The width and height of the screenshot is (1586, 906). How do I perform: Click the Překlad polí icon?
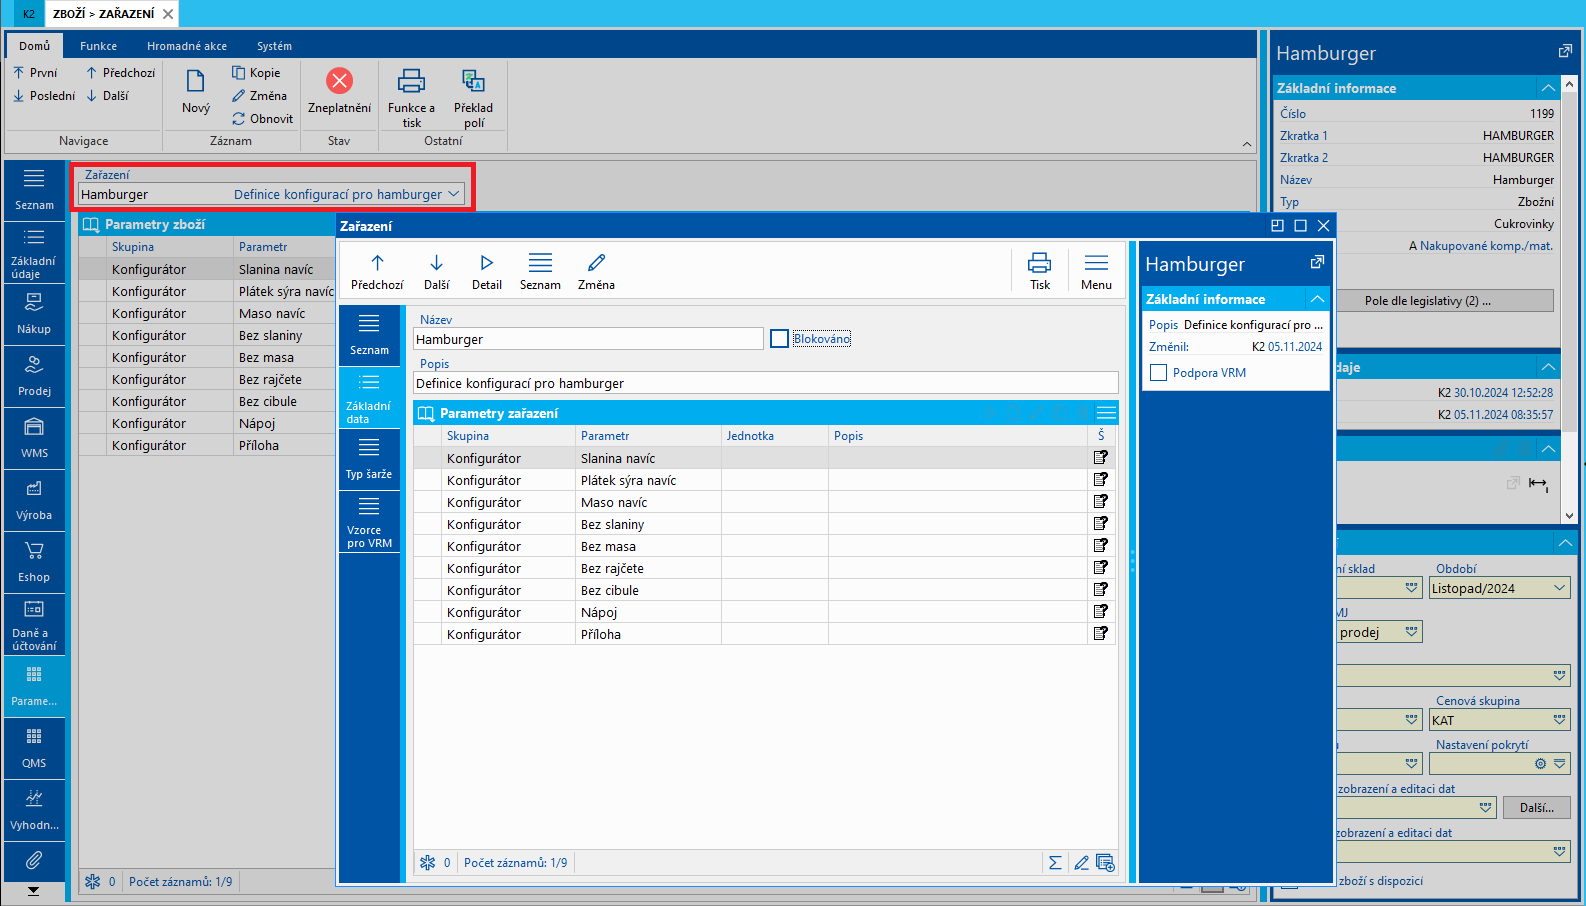click(x=473, y=82)
